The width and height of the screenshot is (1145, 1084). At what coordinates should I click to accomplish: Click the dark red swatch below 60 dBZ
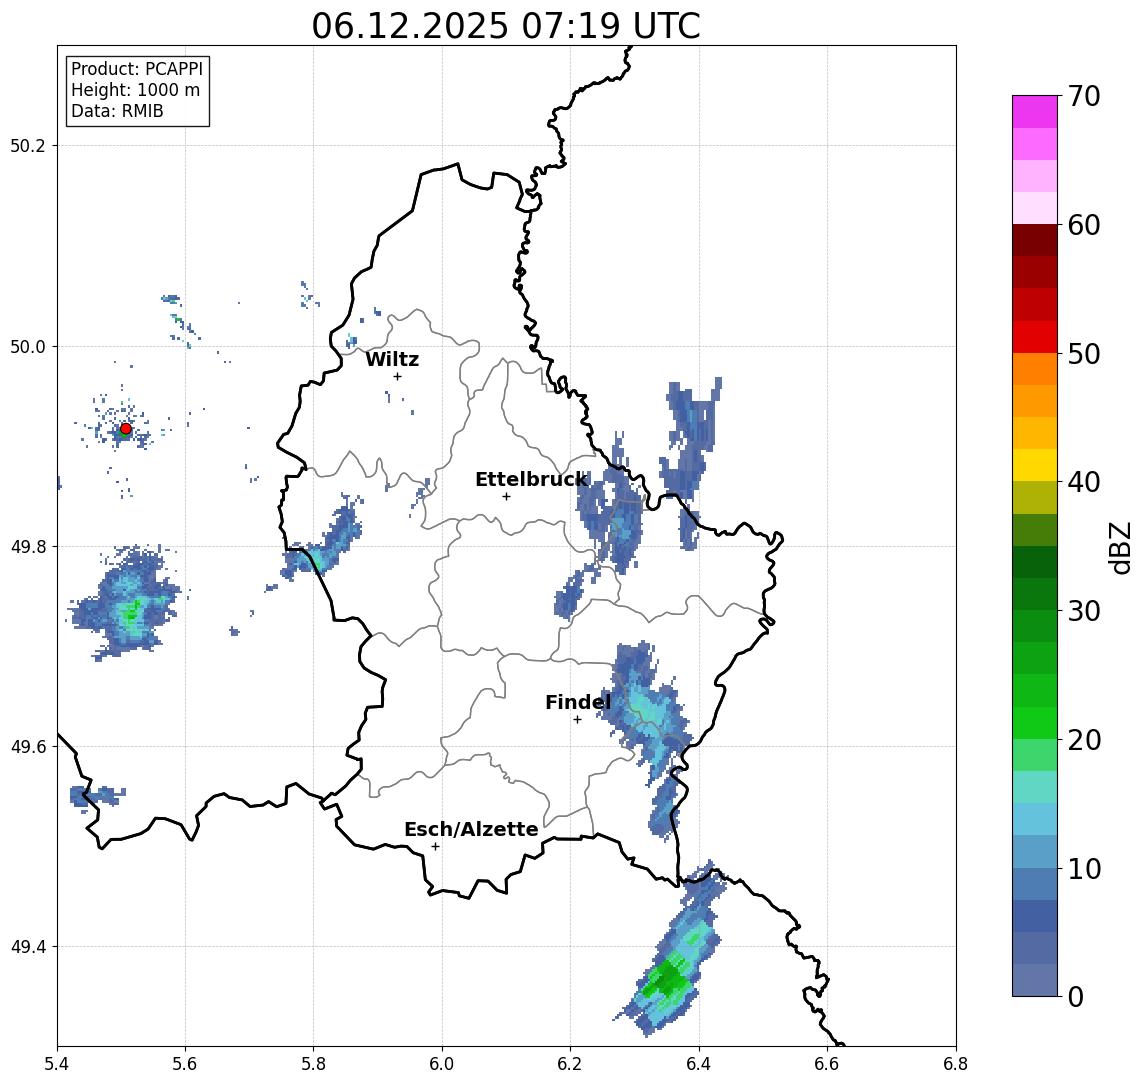[x=1035, y=240]
